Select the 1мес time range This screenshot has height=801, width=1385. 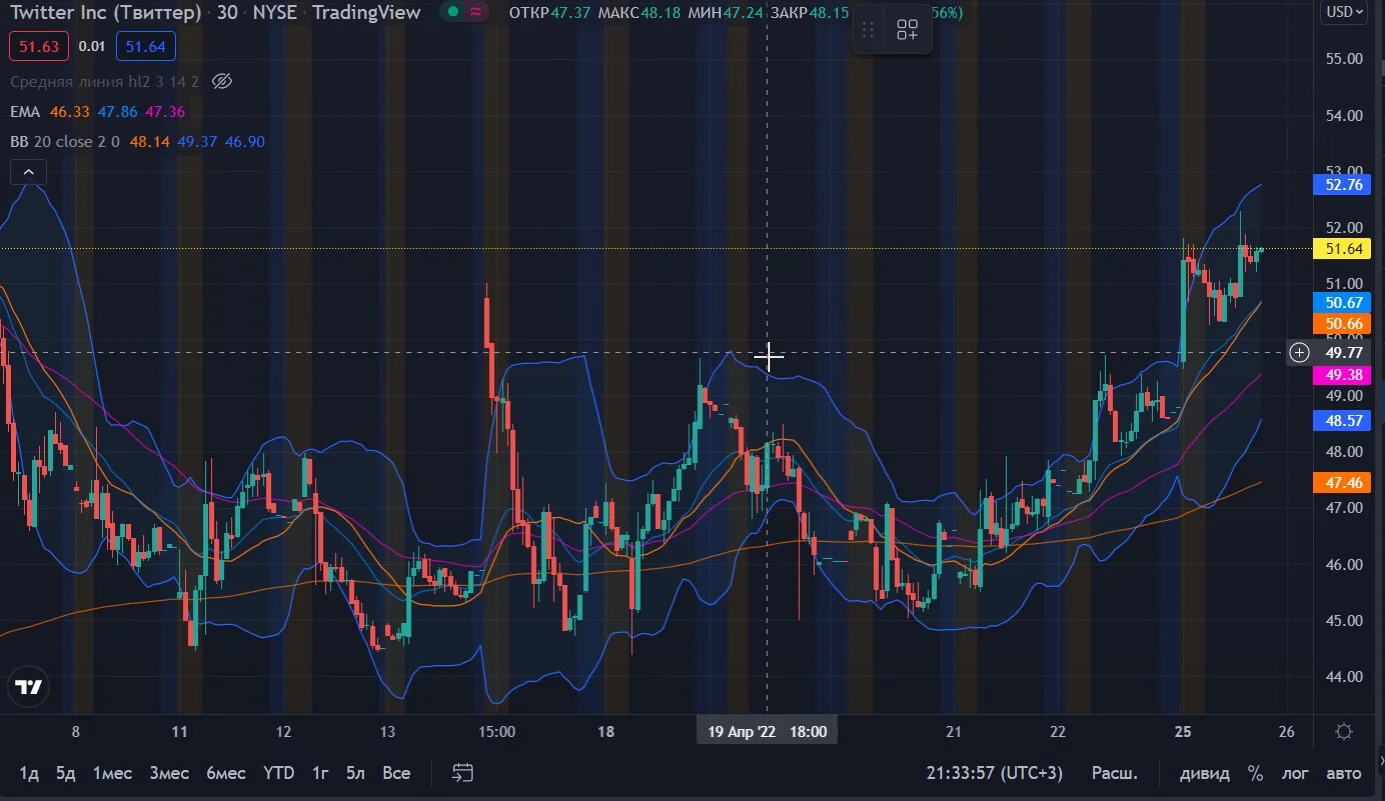tap(112, 773)
